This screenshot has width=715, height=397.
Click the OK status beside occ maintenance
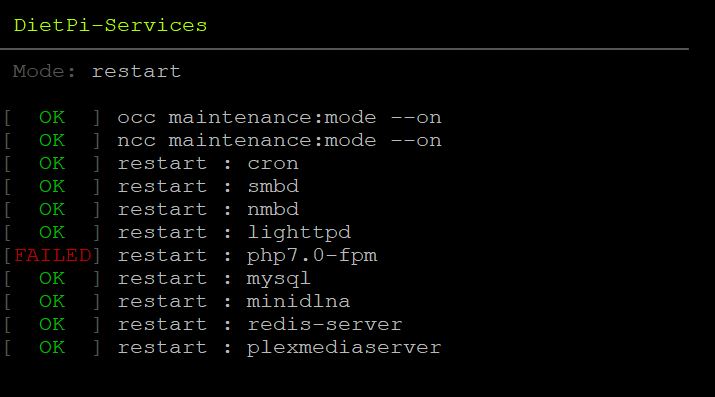(52, 118)
